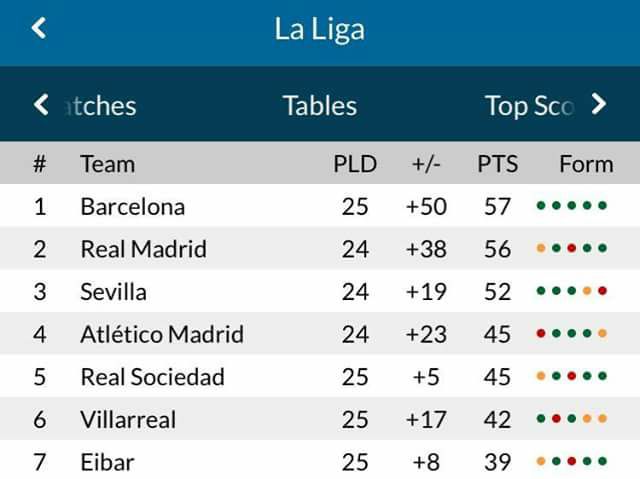The width and height of the screenshot is (640, 479).
Task: Click the +/- goal difference header
Action: 426,164
